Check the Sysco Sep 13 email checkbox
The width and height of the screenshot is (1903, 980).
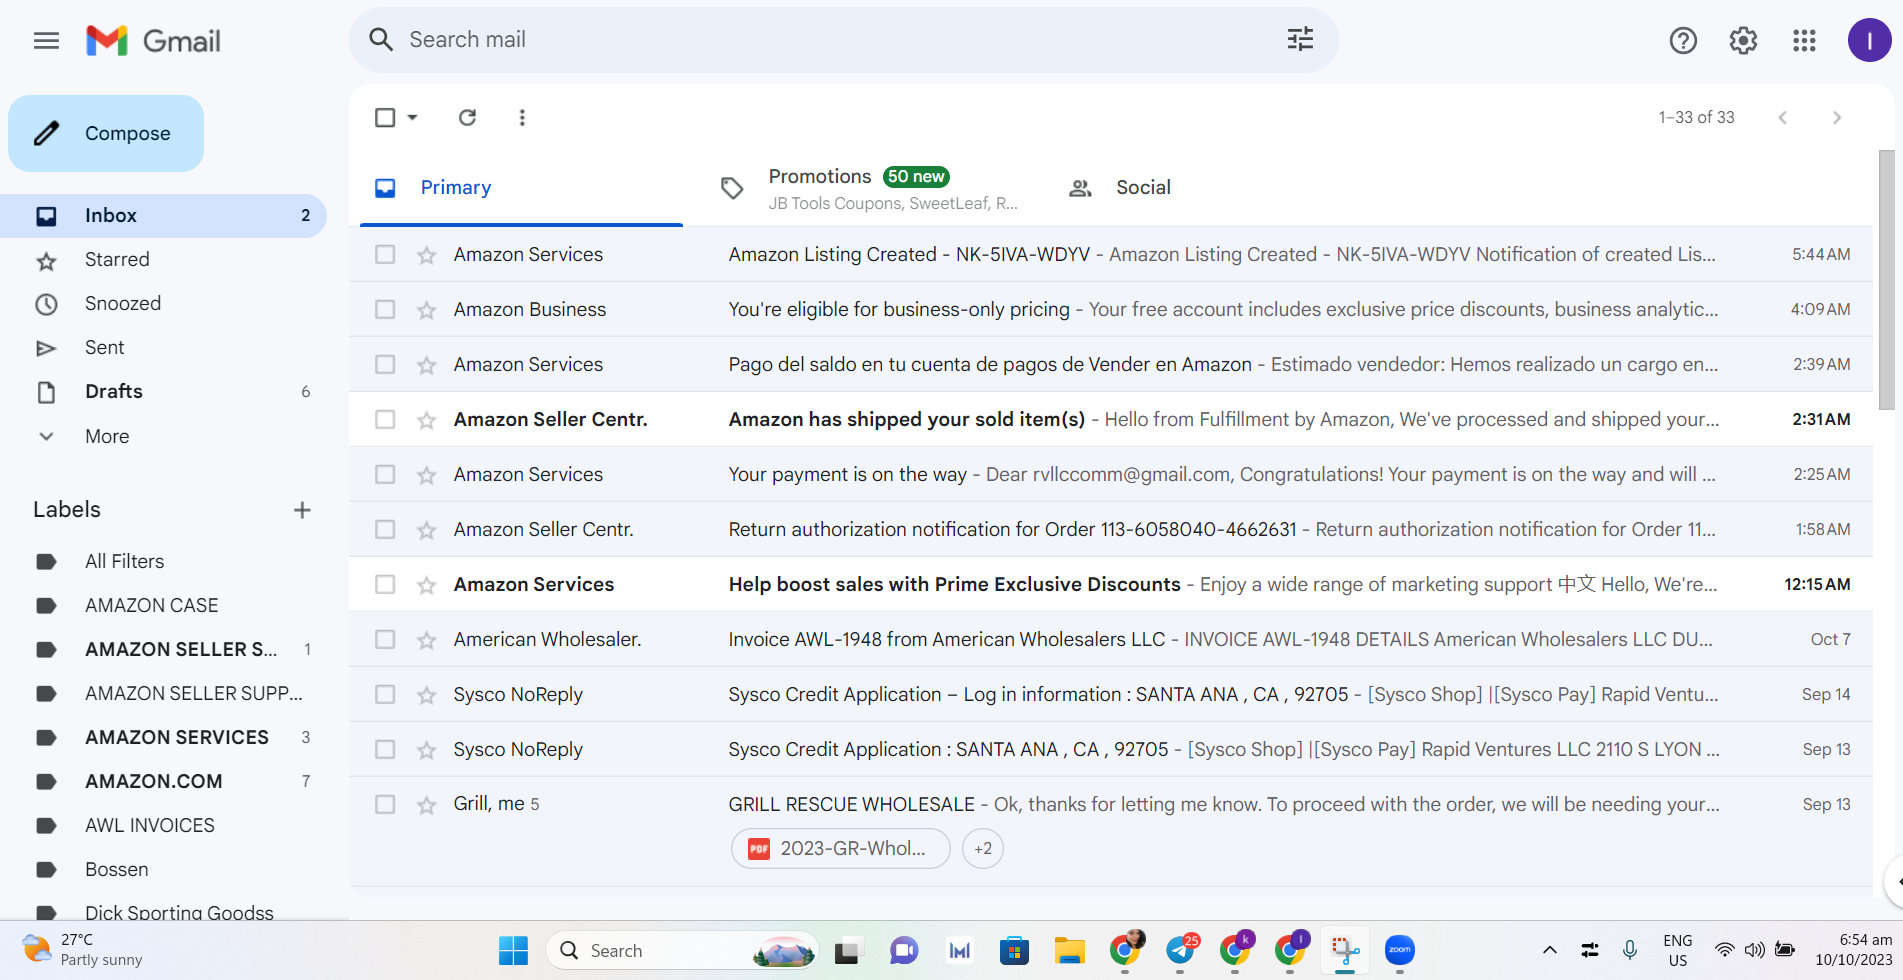pyautogui.click(x=385, y=749)
